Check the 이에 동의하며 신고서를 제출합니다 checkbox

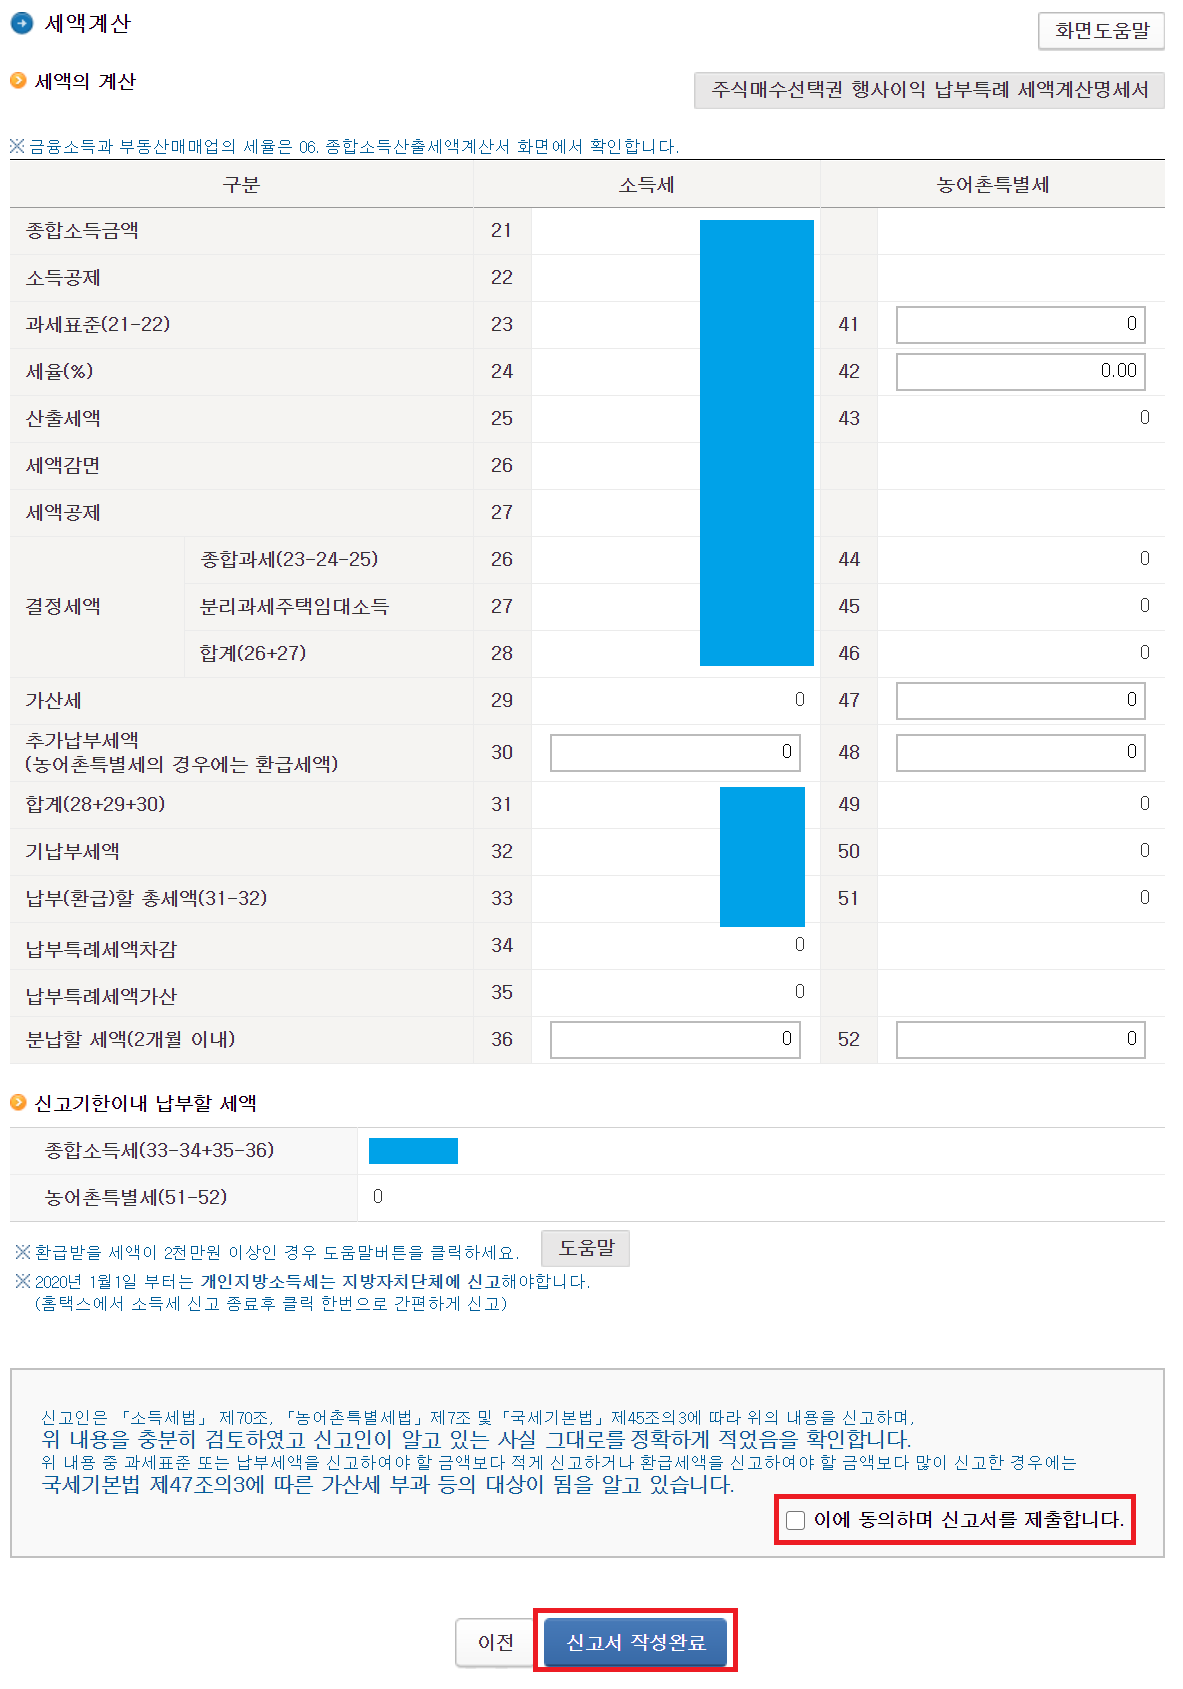(796, 1520)
